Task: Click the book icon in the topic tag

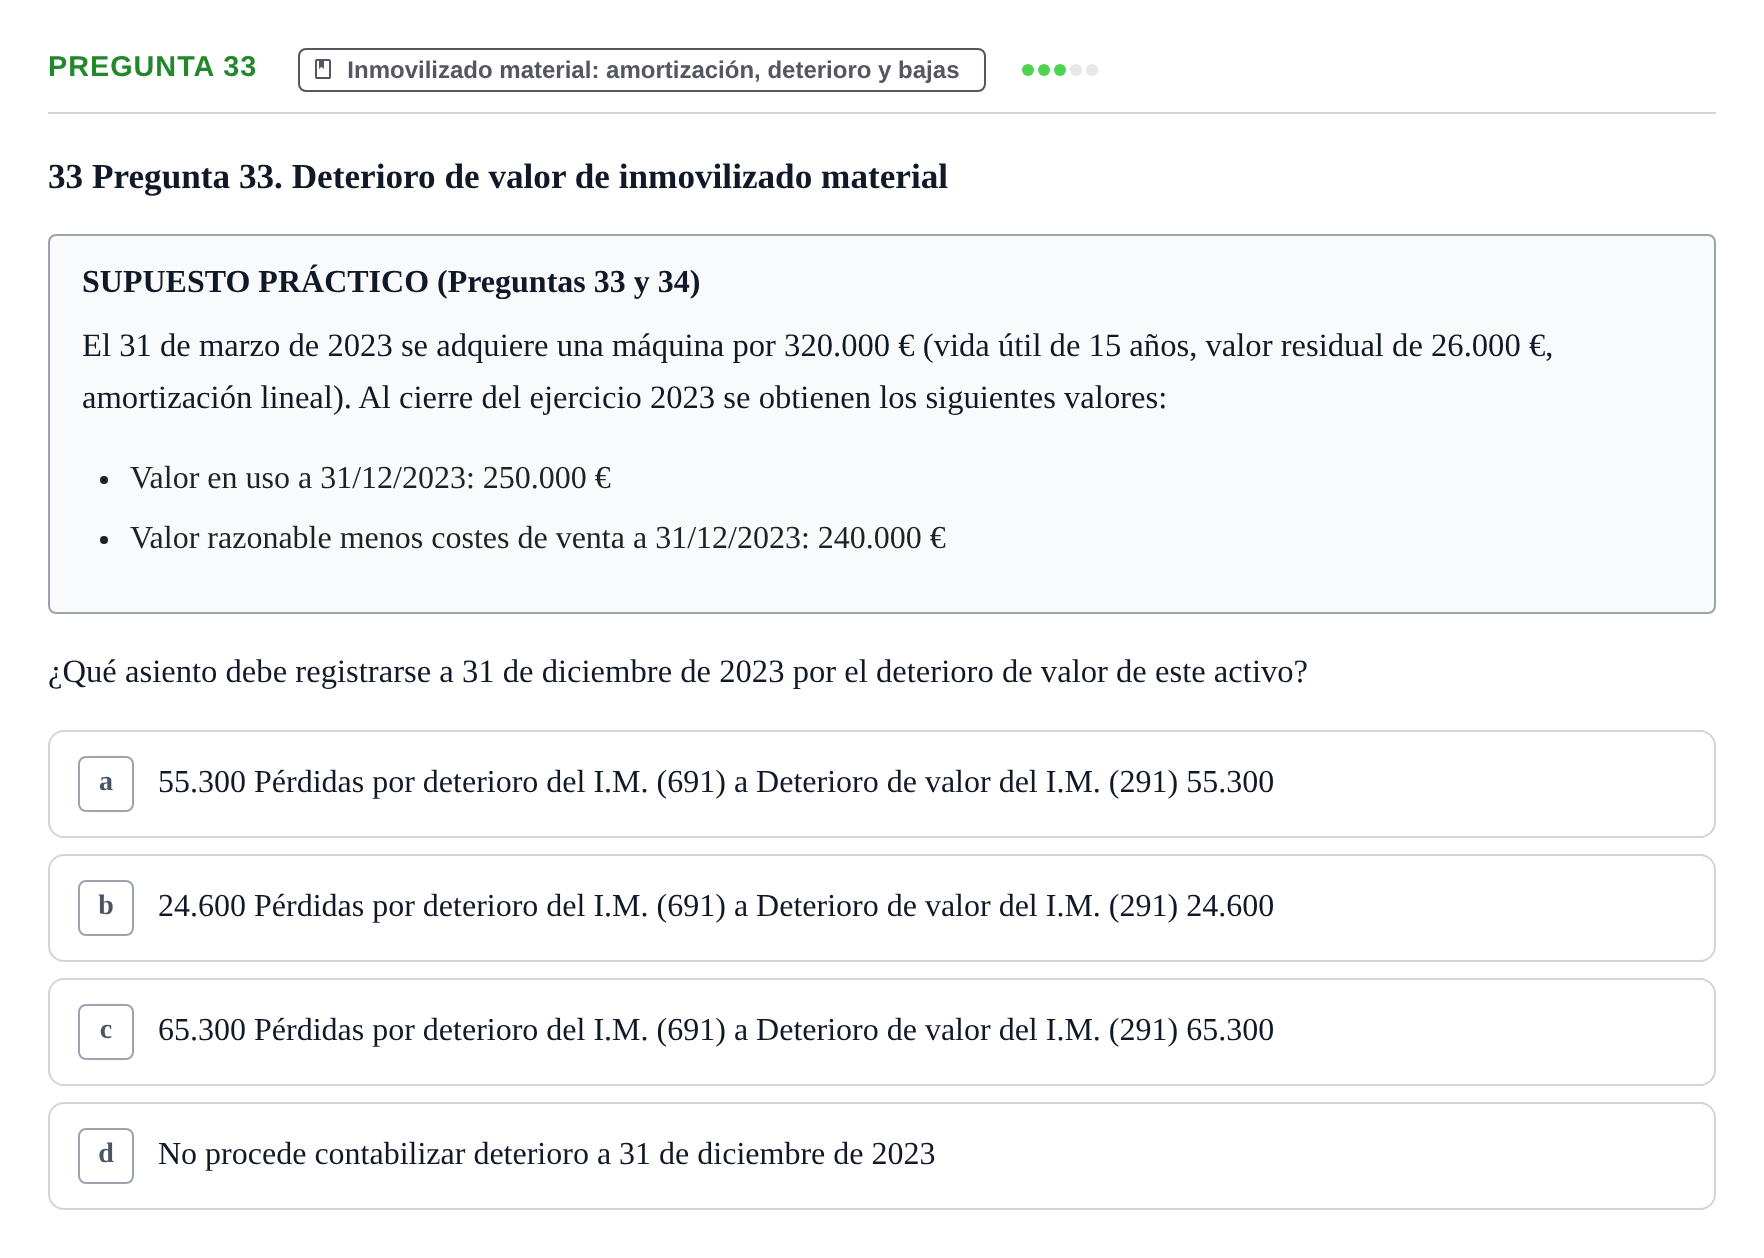Action: coord(323,69)
